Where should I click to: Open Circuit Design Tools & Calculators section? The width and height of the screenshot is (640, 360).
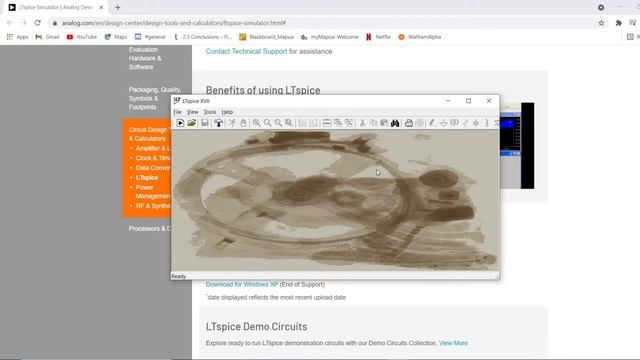[149, 134]
